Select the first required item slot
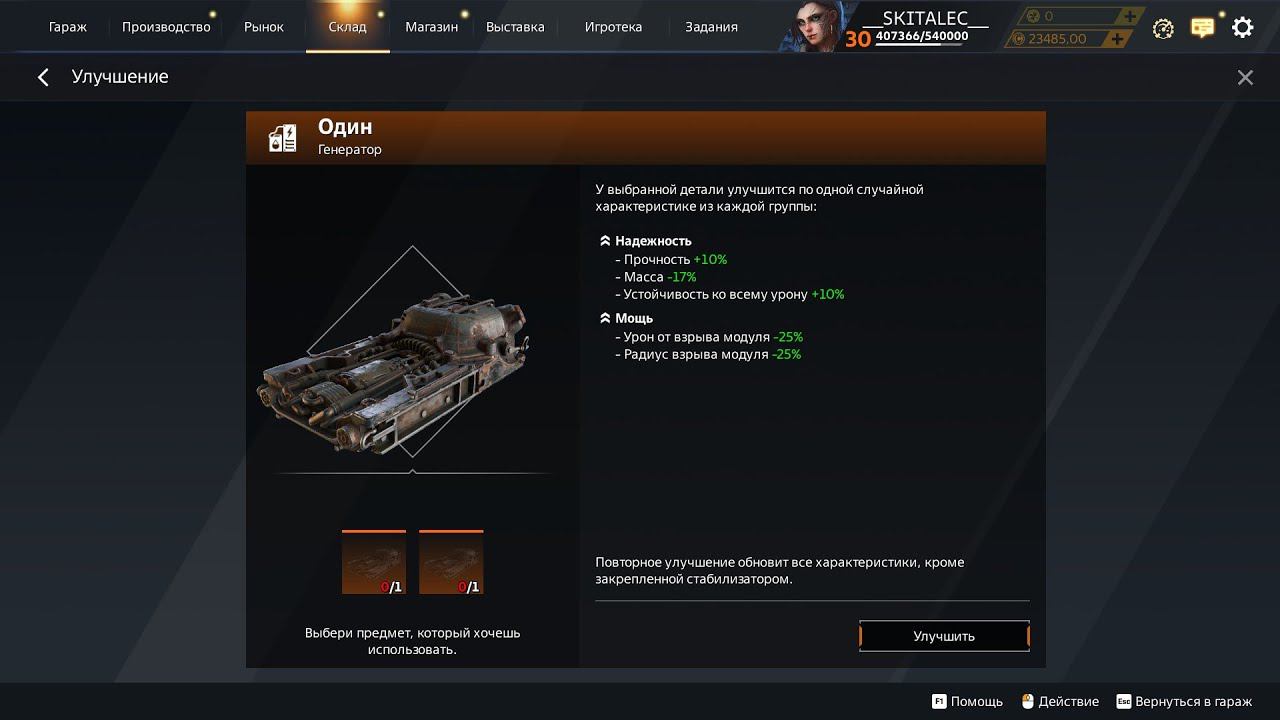 point(374,562)
